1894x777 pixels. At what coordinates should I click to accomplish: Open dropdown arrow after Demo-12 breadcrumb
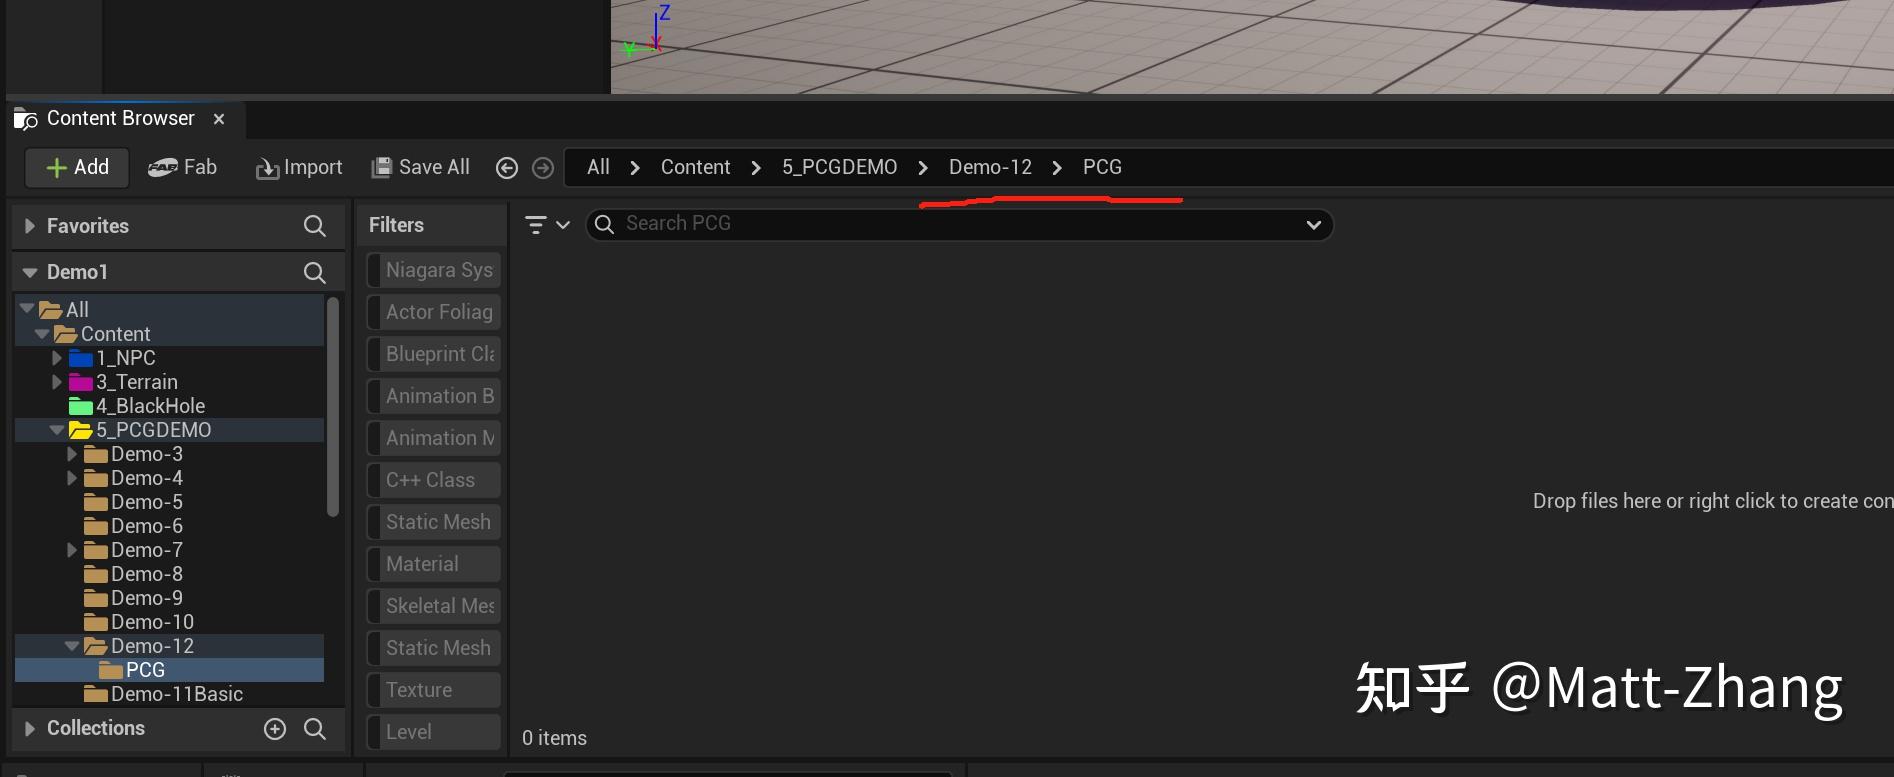point(1057,168)
